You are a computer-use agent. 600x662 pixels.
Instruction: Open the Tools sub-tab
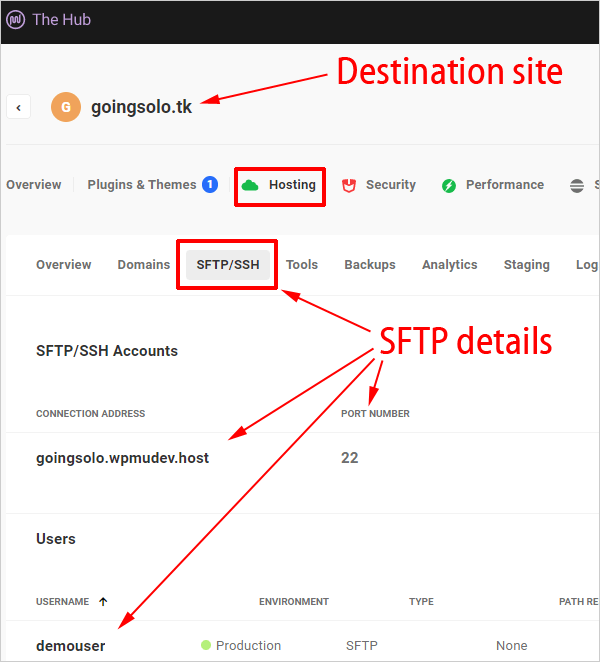point(302,264)
